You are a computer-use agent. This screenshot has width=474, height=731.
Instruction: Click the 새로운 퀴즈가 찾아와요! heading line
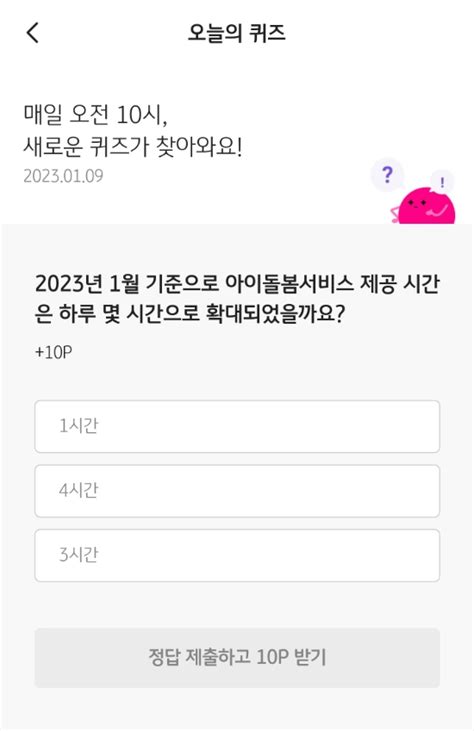click(x=133, y=146)
